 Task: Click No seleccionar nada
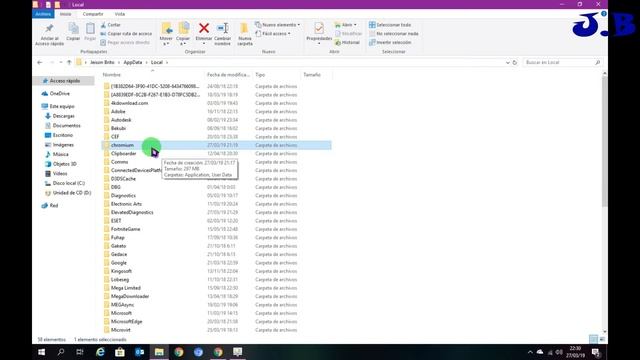[x=393, y=33]
